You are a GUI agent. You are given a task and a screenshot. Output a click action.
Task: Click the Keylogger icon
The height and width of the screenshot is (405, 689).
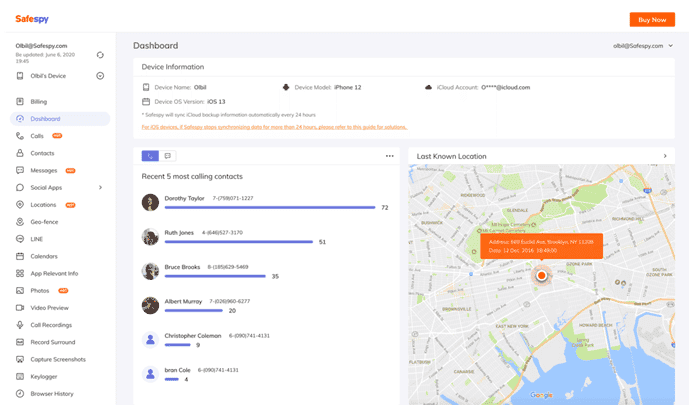20,376
